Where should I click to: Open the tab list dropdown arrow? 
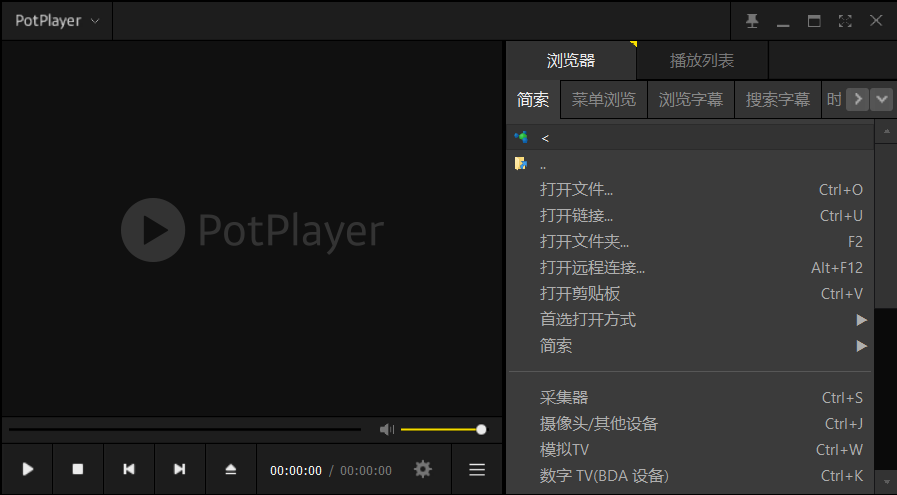(881, 99)
